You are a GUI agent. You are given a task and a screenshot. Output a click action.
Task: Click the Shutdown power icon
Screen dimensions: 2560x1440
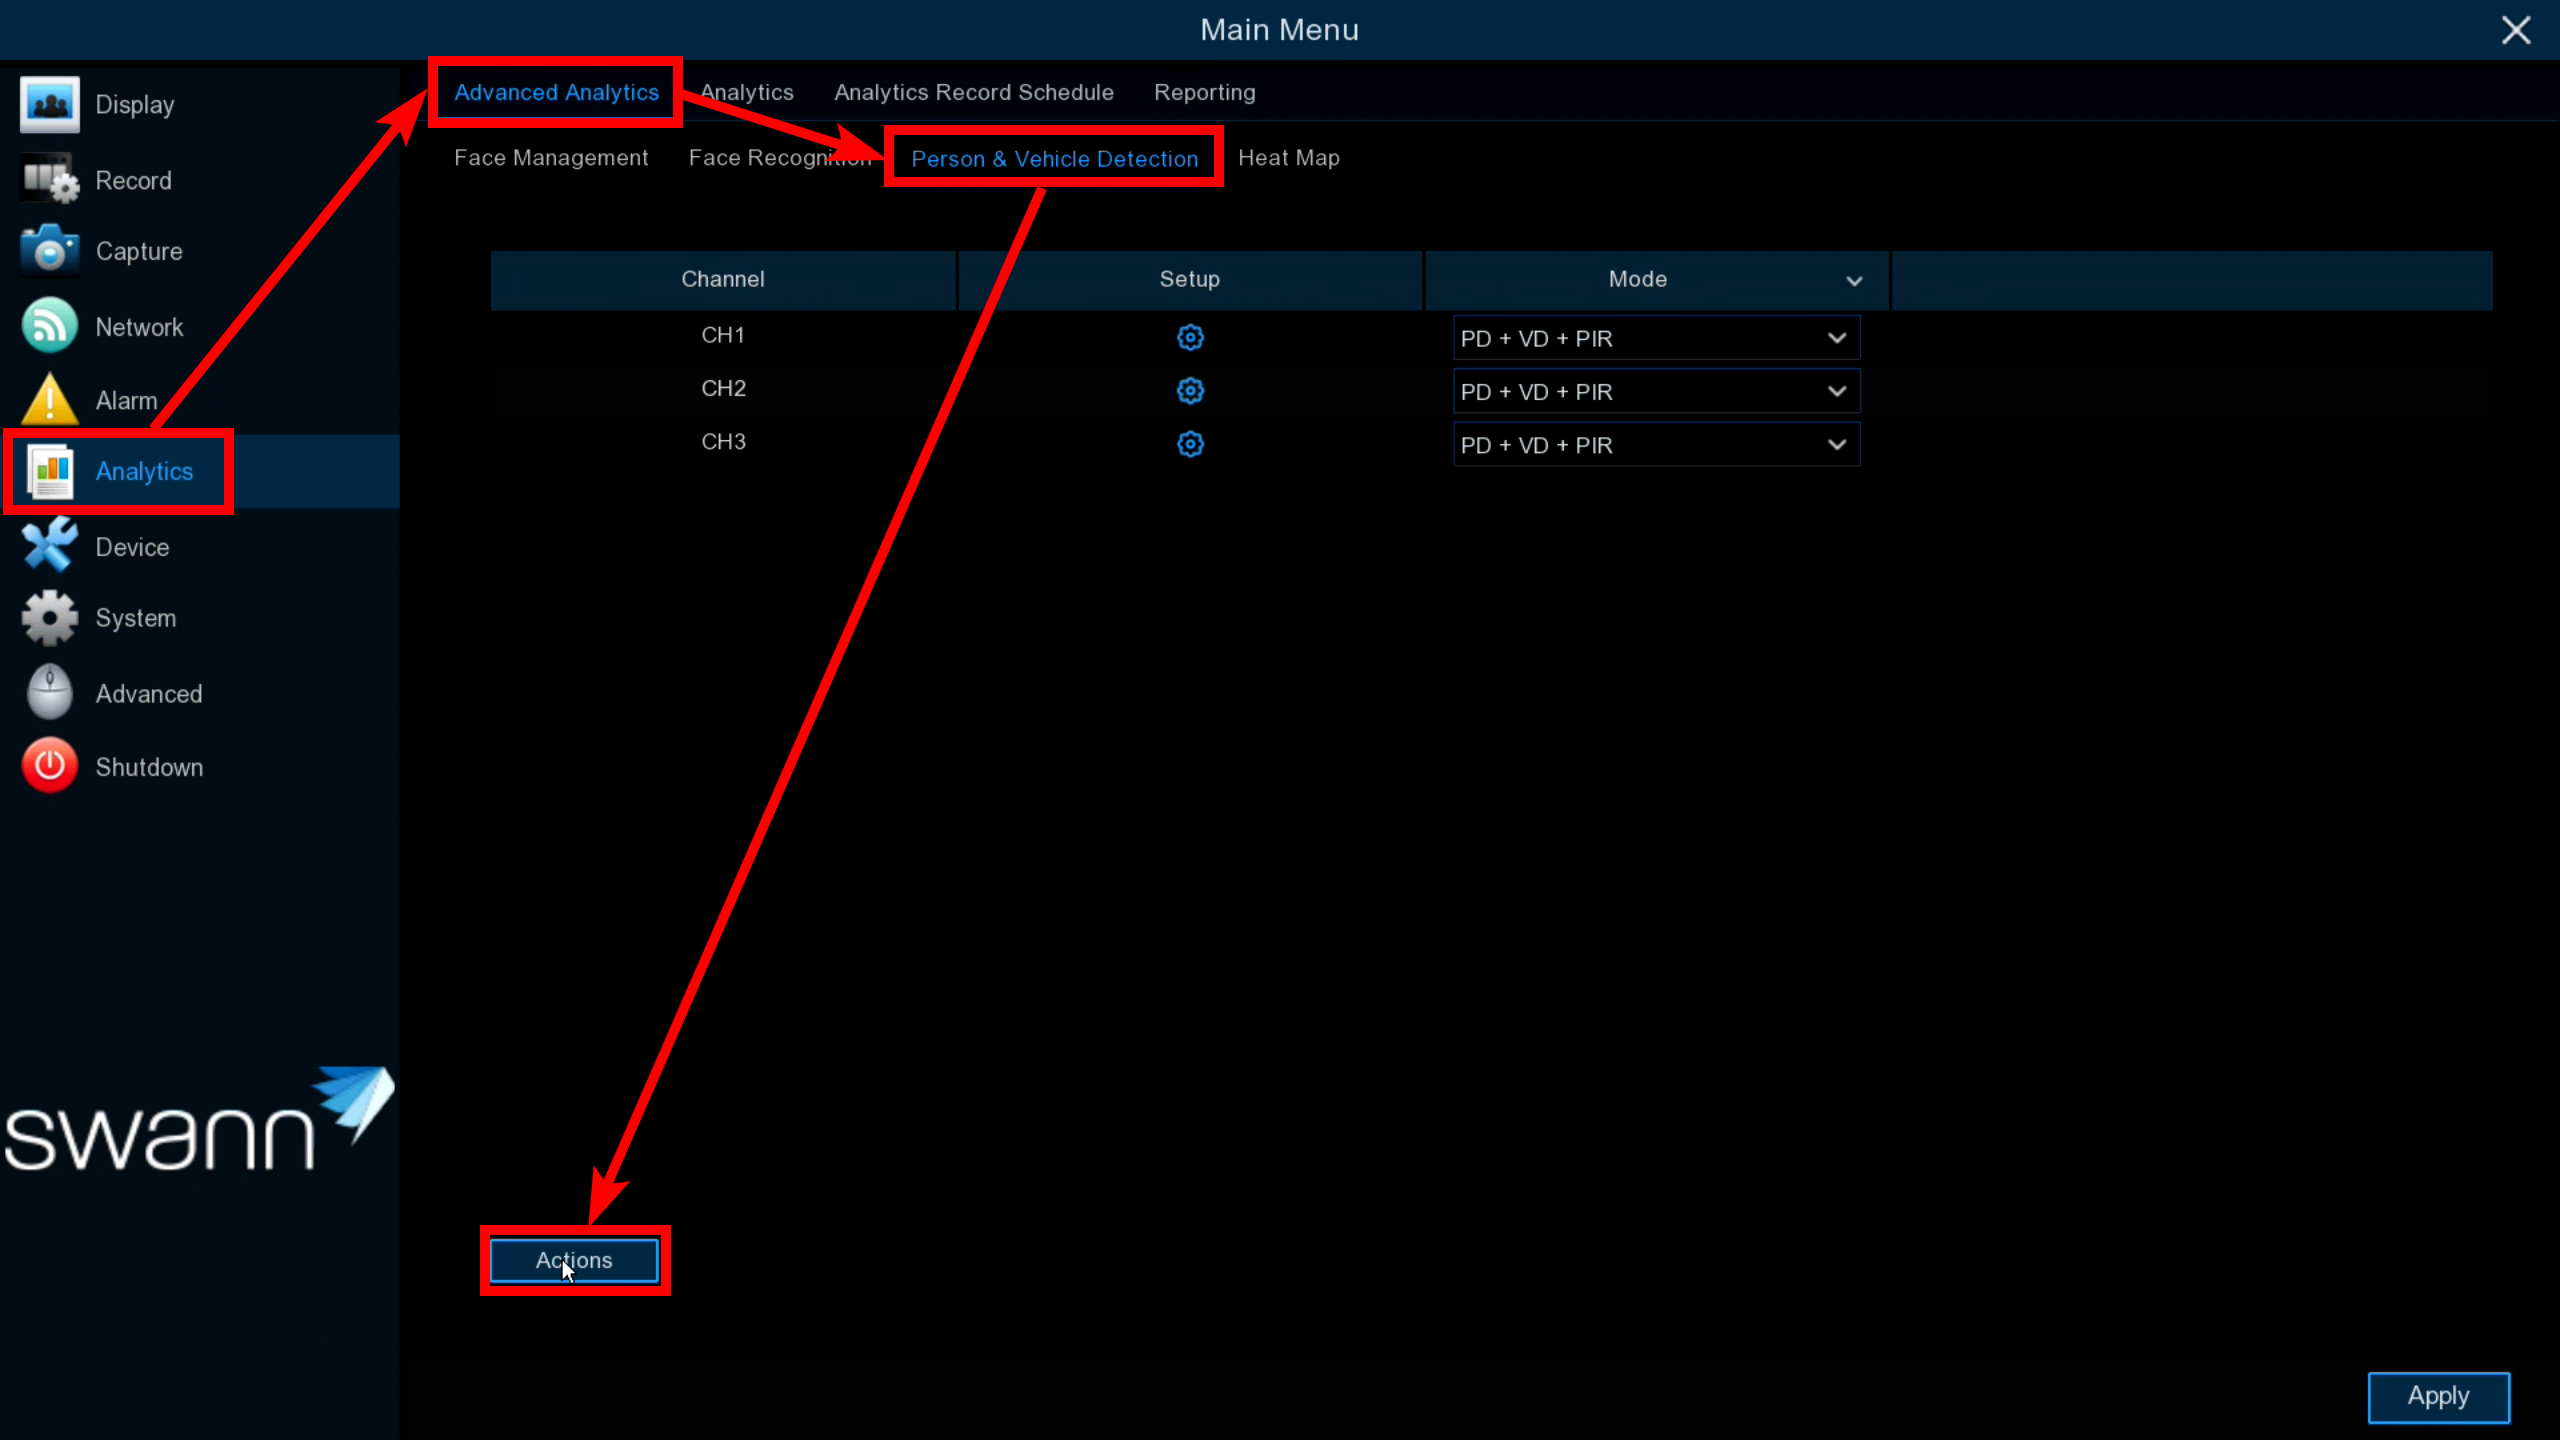pyautogui.click(x=49, y=766)
